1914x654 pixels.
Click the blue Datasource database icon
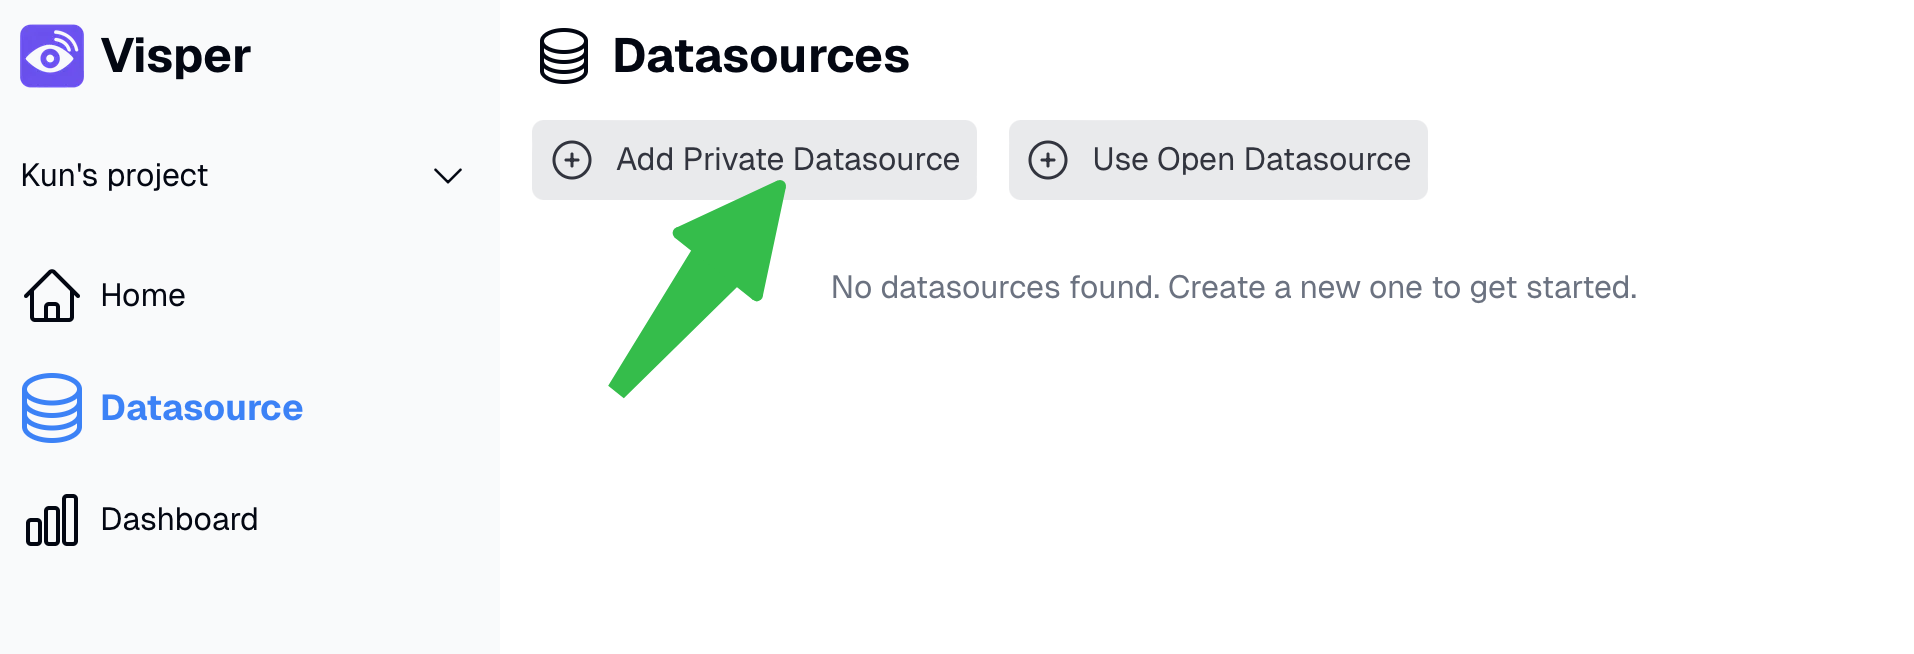tap(52, 408)
